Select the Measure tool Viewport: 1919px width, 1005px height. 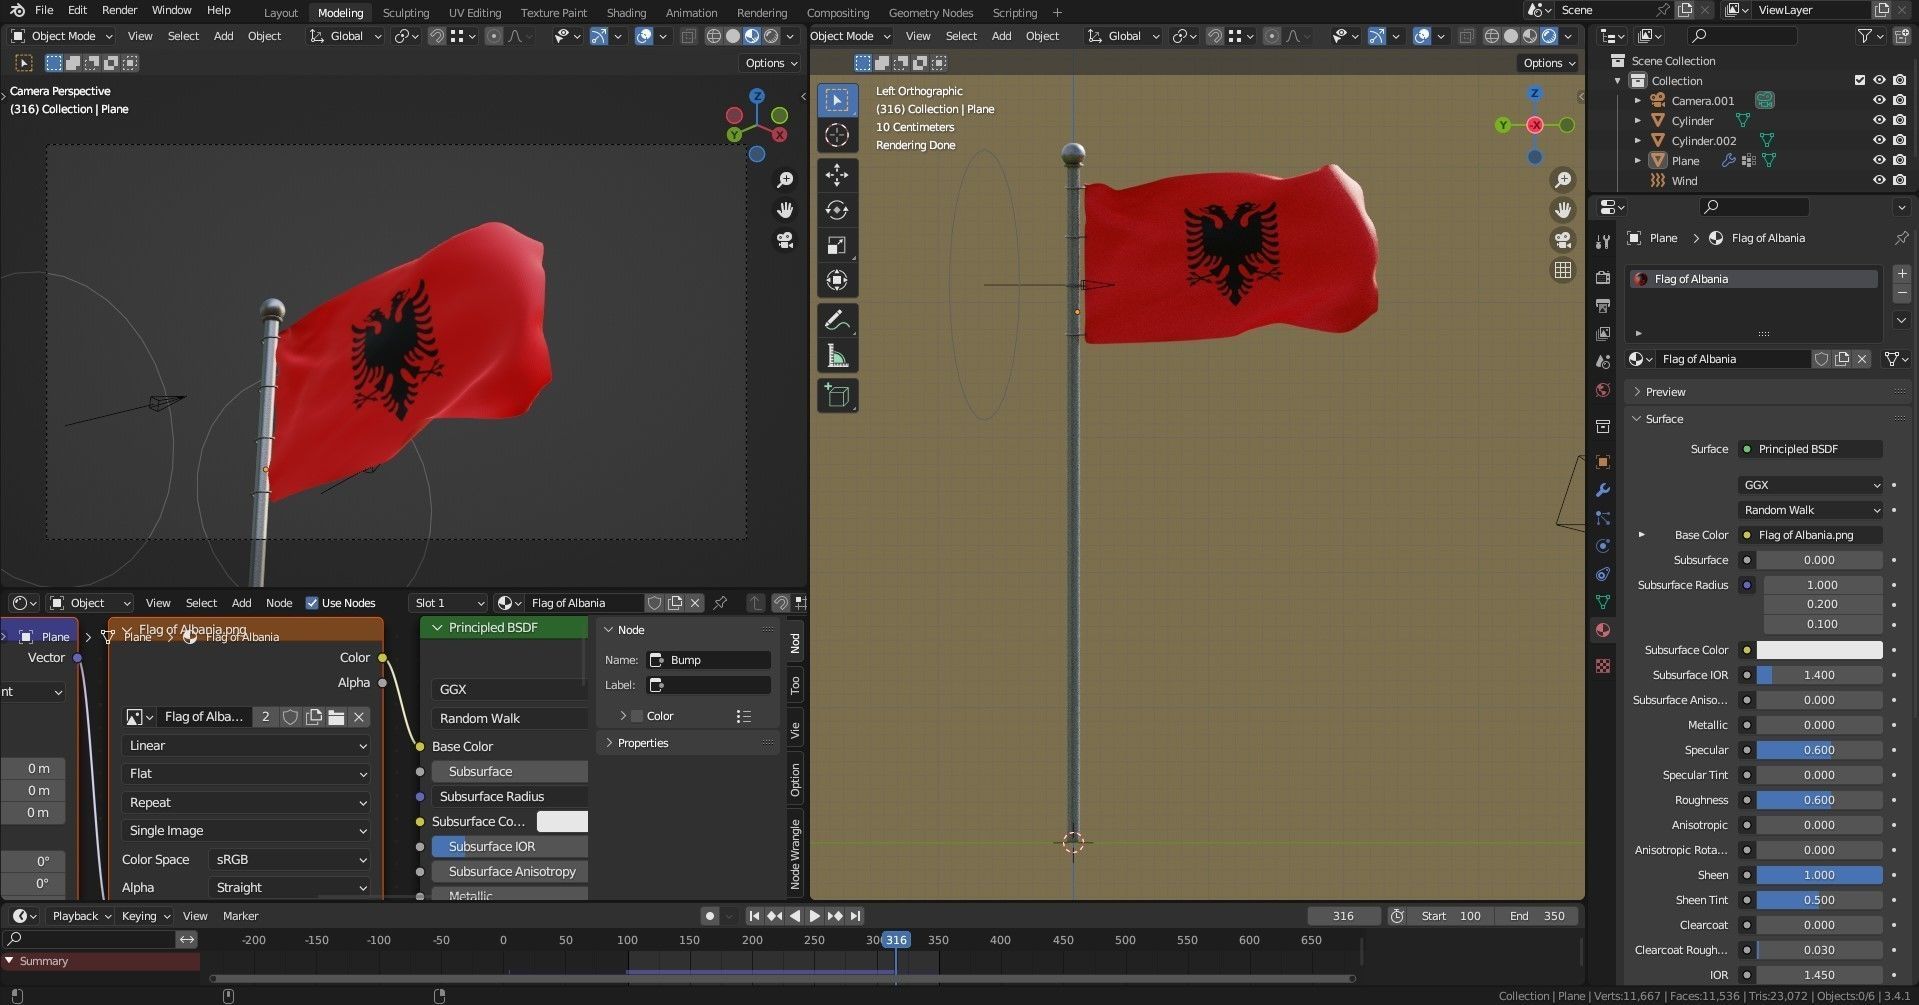837,356
